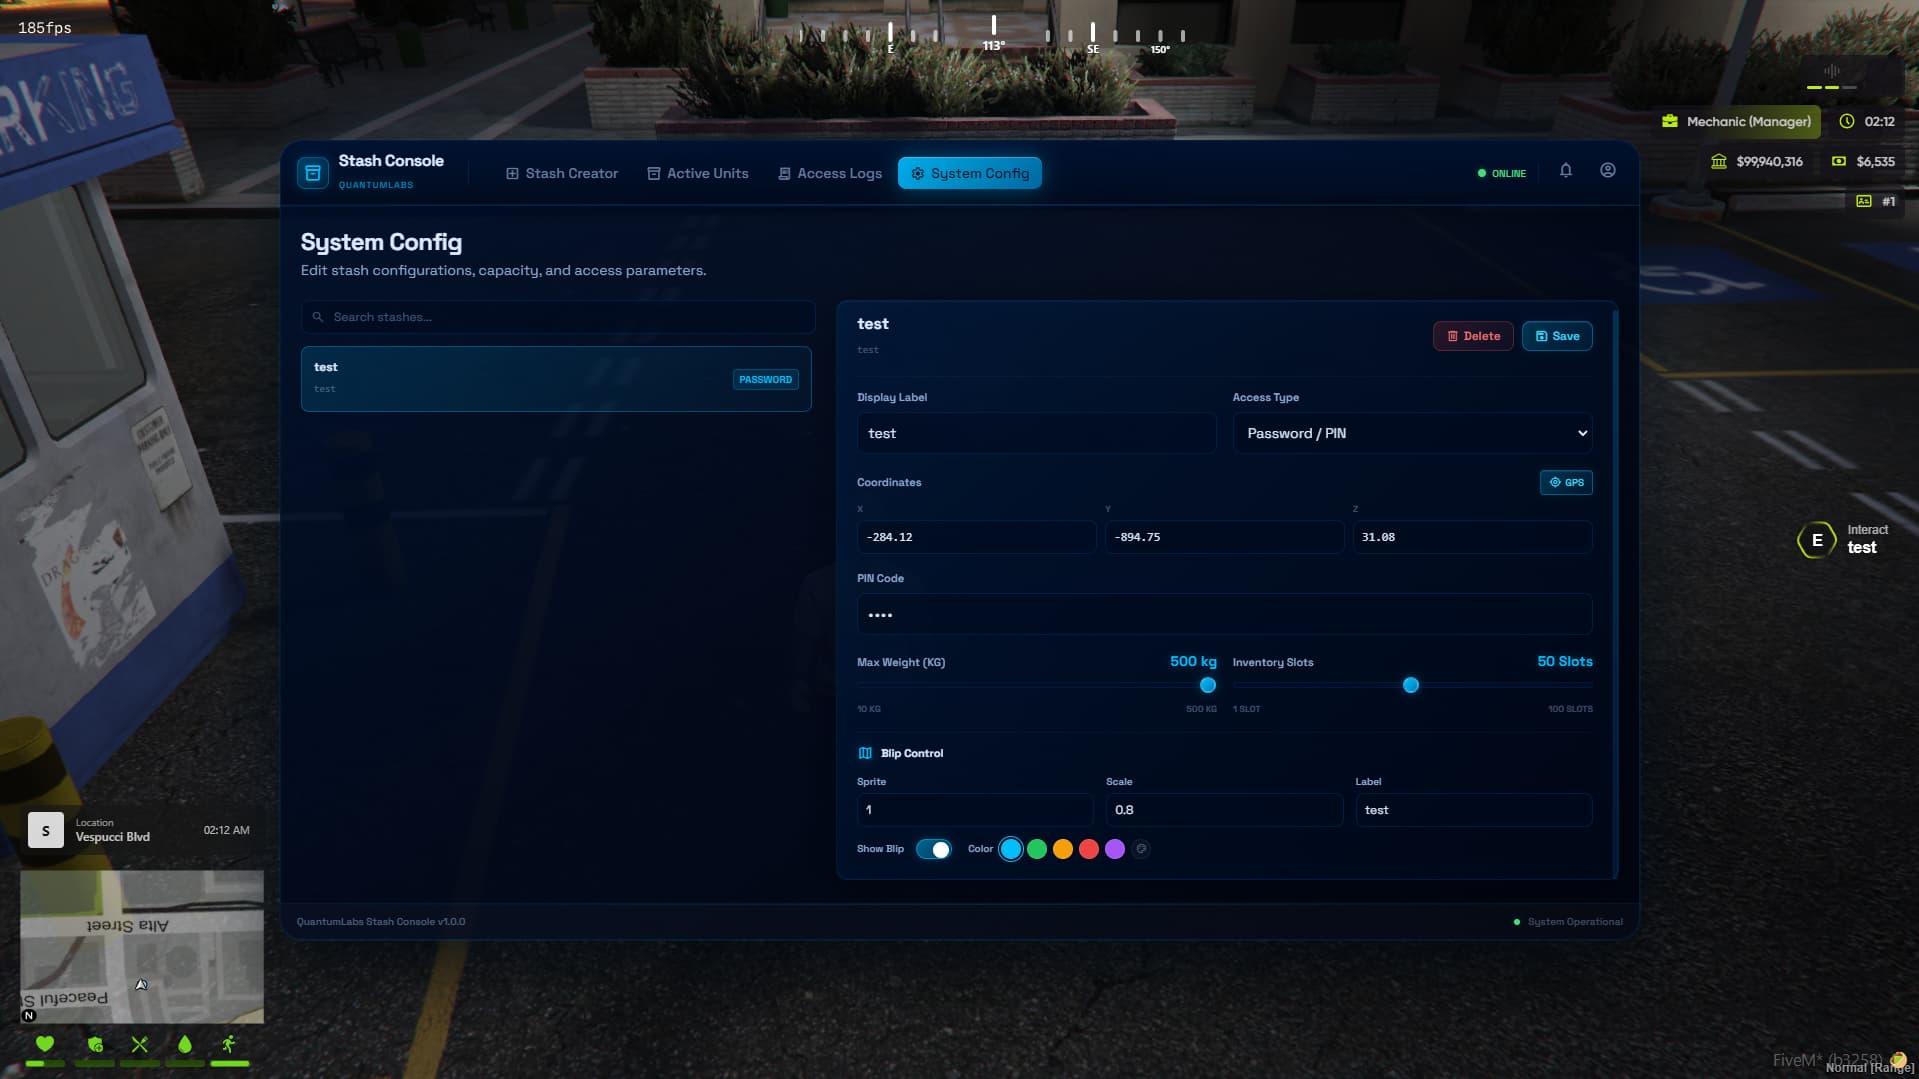Toggle the Show Blip switch

(x=933, y=849)
